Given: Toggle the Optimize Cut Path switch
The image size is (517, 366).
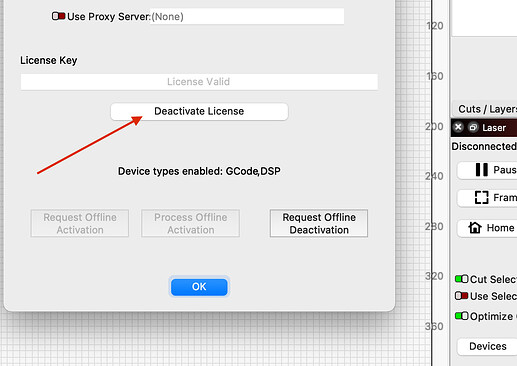Looking at the screenshot, I should click(462, 316).
